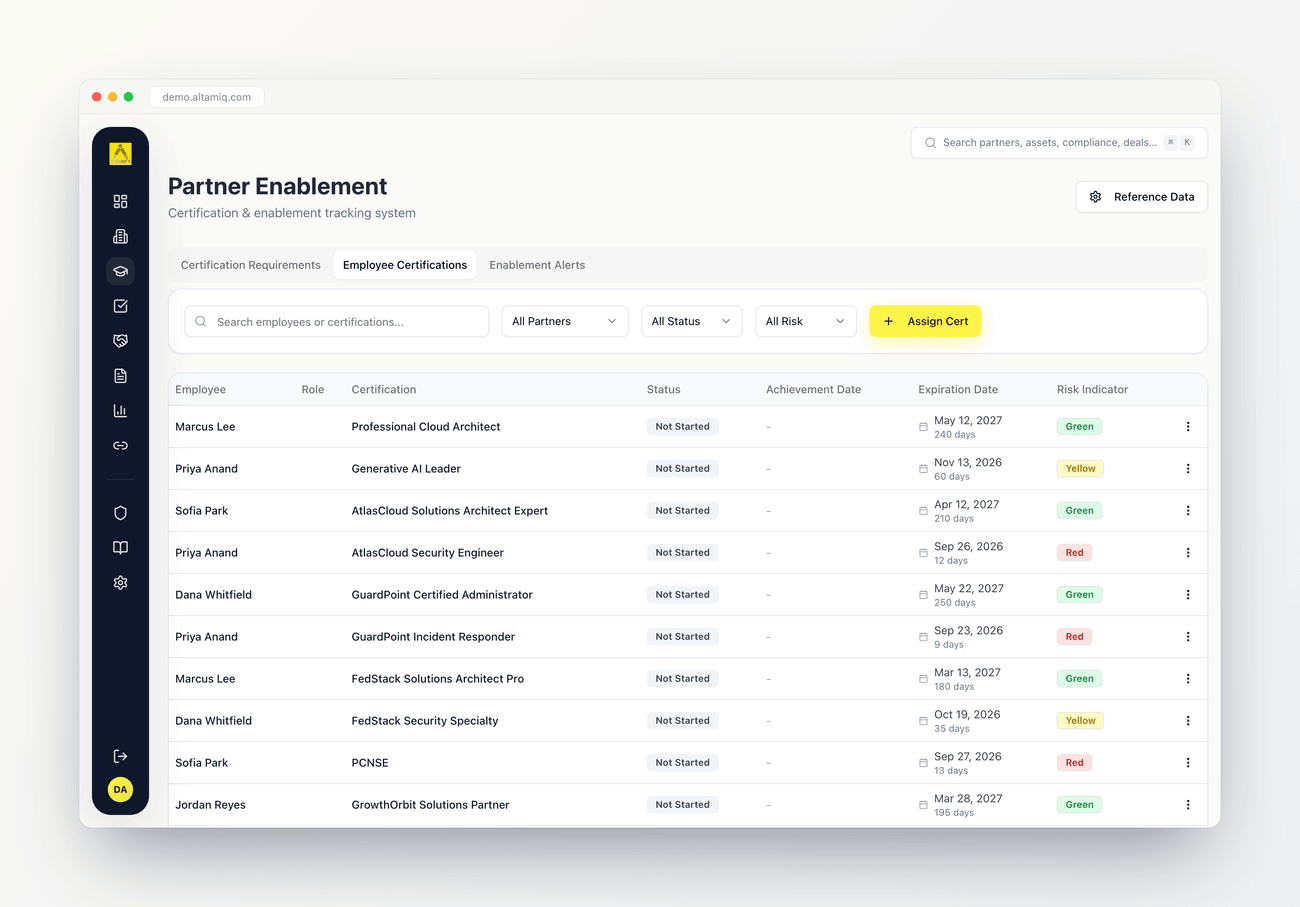Open the settings gear icon in sidebar

(x=120, y=583)
